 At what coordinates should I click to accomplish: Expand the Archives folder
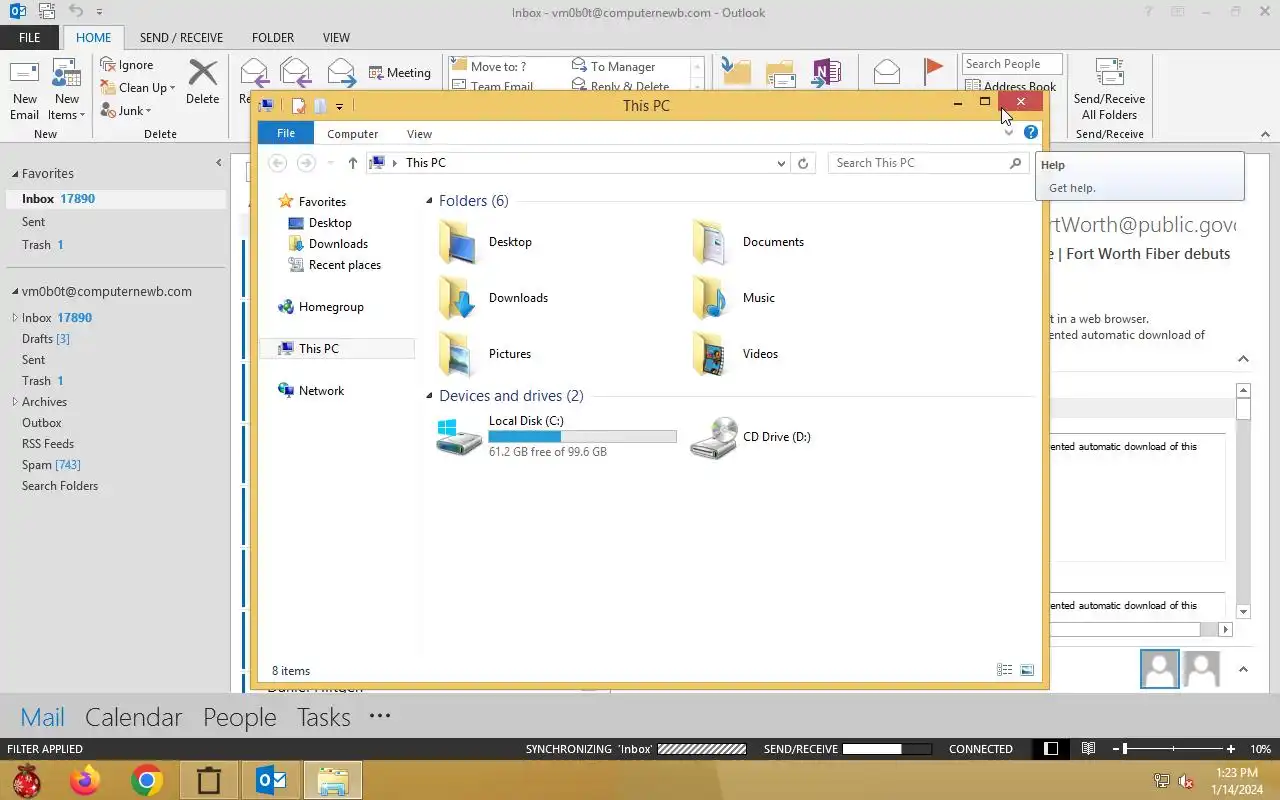(15, 402)
